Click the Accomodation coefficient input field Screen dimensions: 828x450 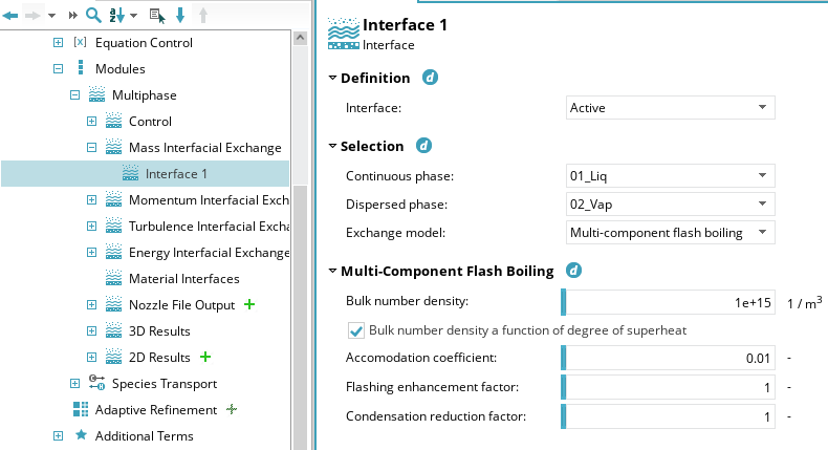click(x=667, y=357)
